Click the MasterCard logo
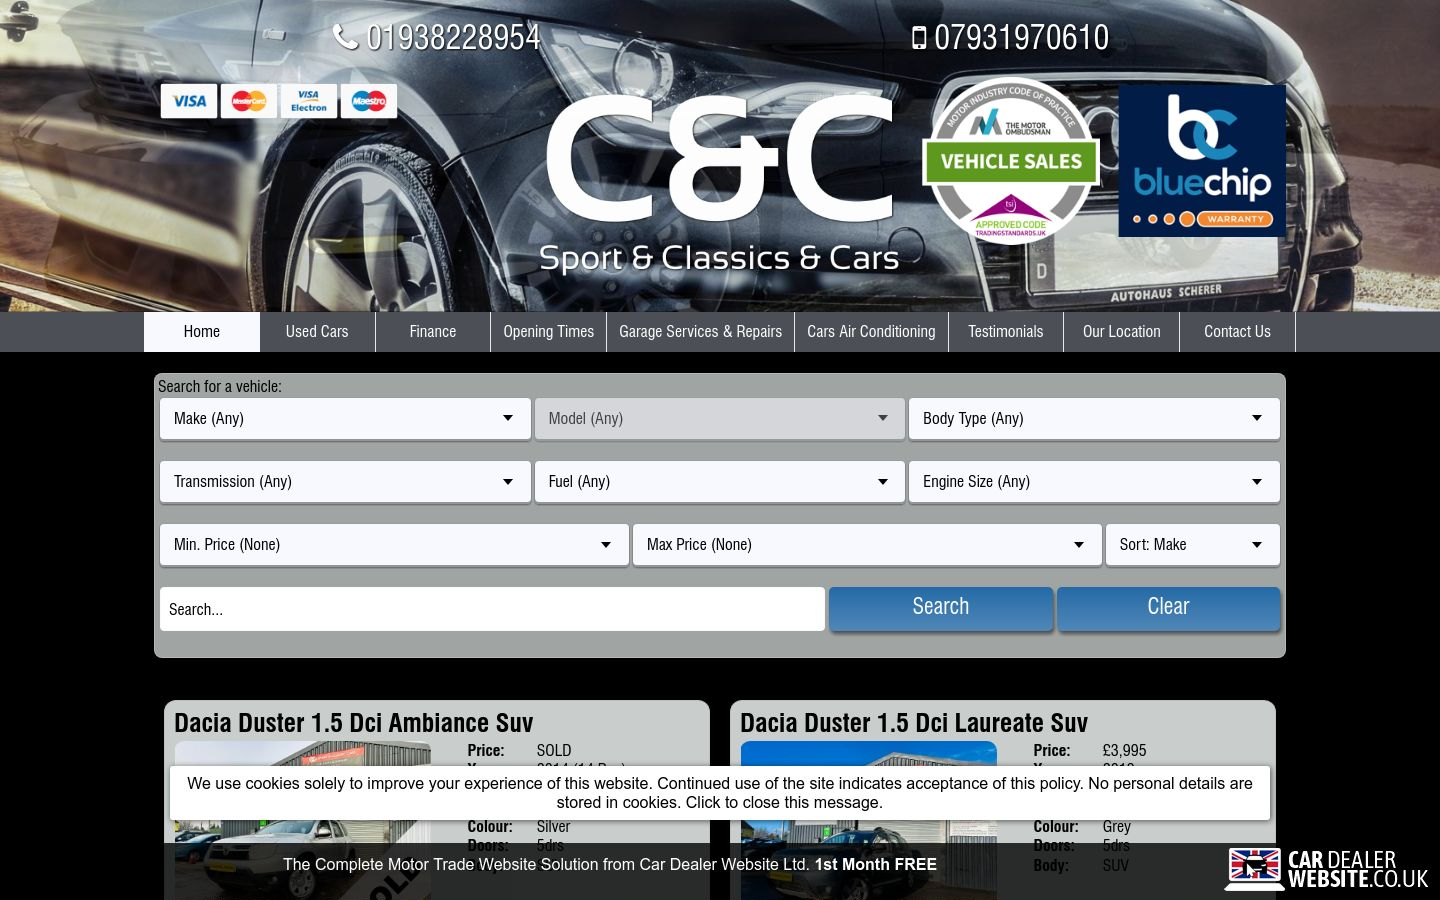Viewport: 1440px width, 900px height. click(x=249, y=101)
